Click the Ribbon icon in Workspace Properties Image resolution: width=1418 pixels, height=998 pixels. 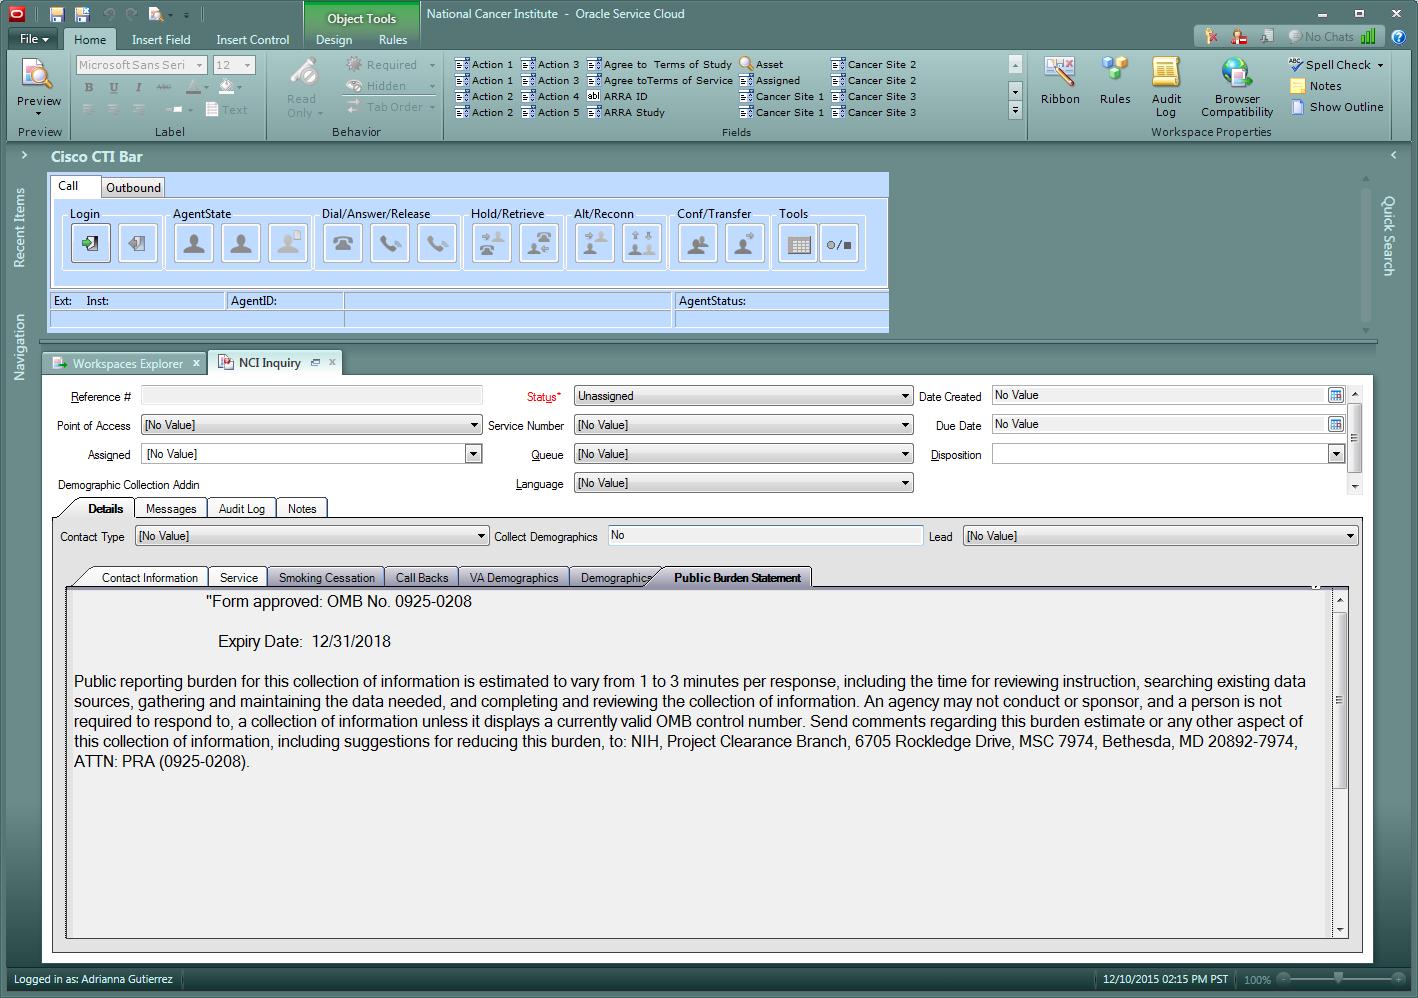(1059, 80)
